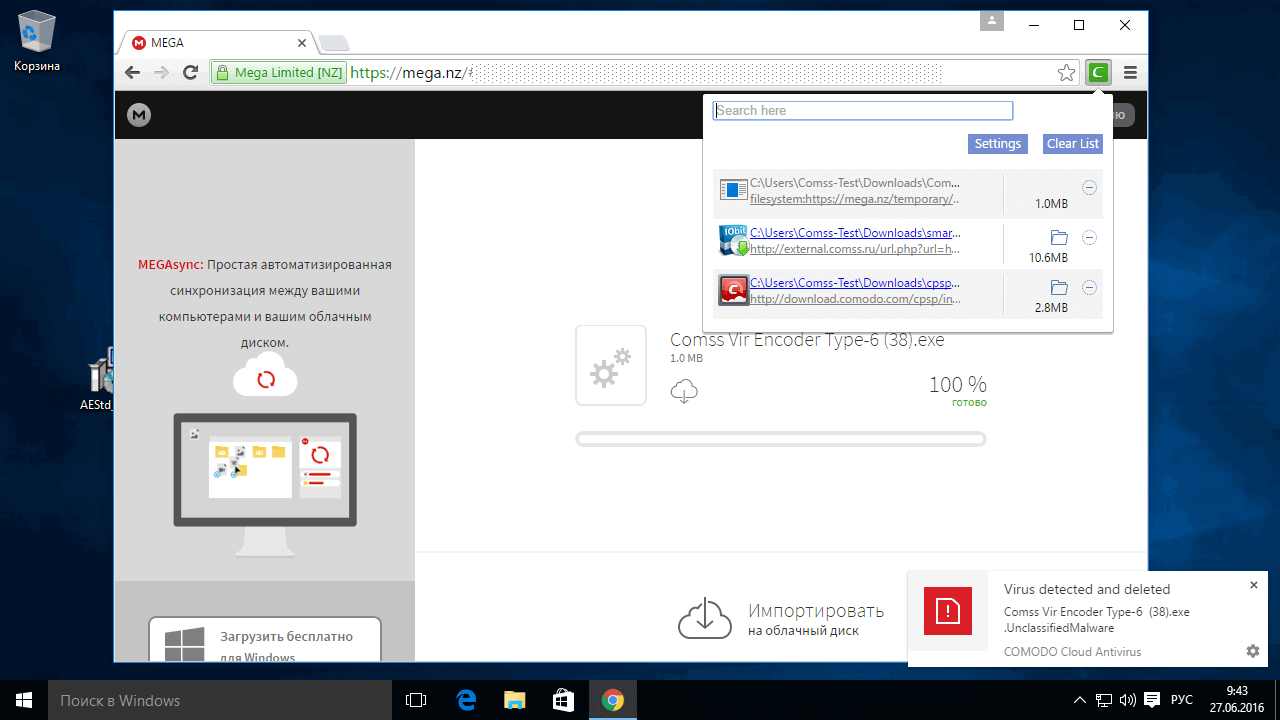Open the cpsp... download file path link
The image size is (1280, 720).
coord(855,283)
